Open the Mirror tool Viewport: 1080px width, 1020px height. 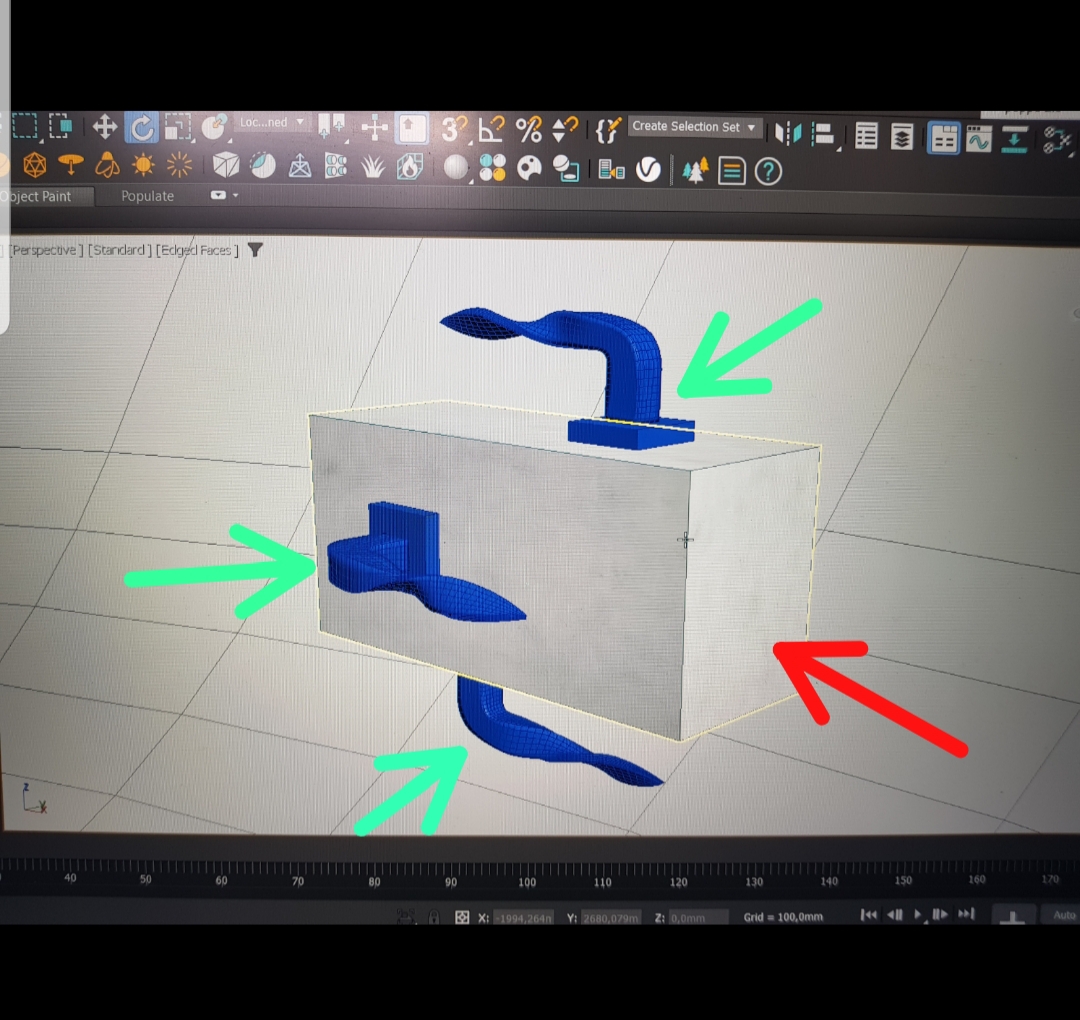tap(791, 127)
